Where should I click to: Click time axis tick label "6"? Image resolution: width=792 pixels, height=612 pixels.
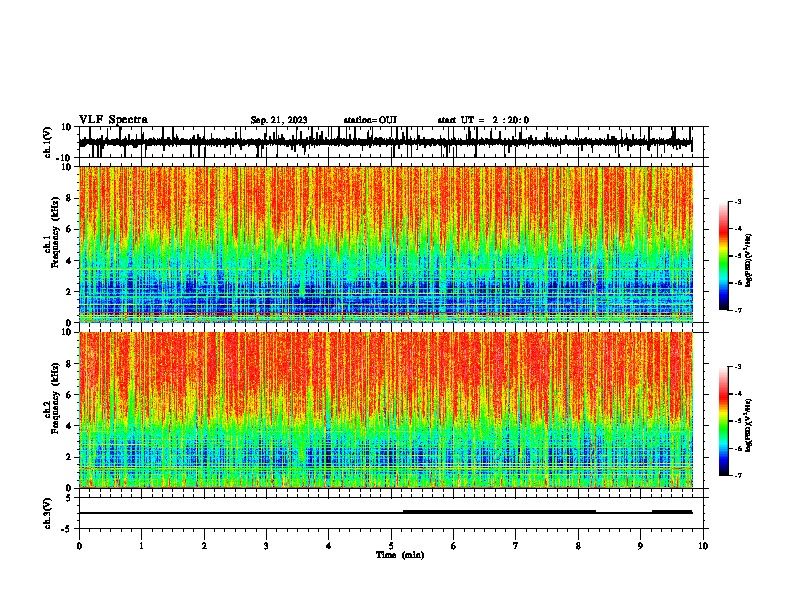tap(454, 546)
